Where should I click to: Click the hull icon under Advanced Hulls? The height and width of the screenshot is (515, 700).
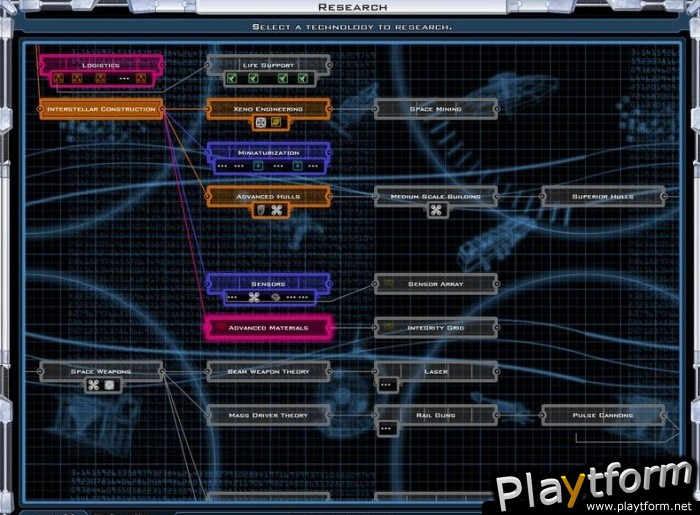pos(261,210)
